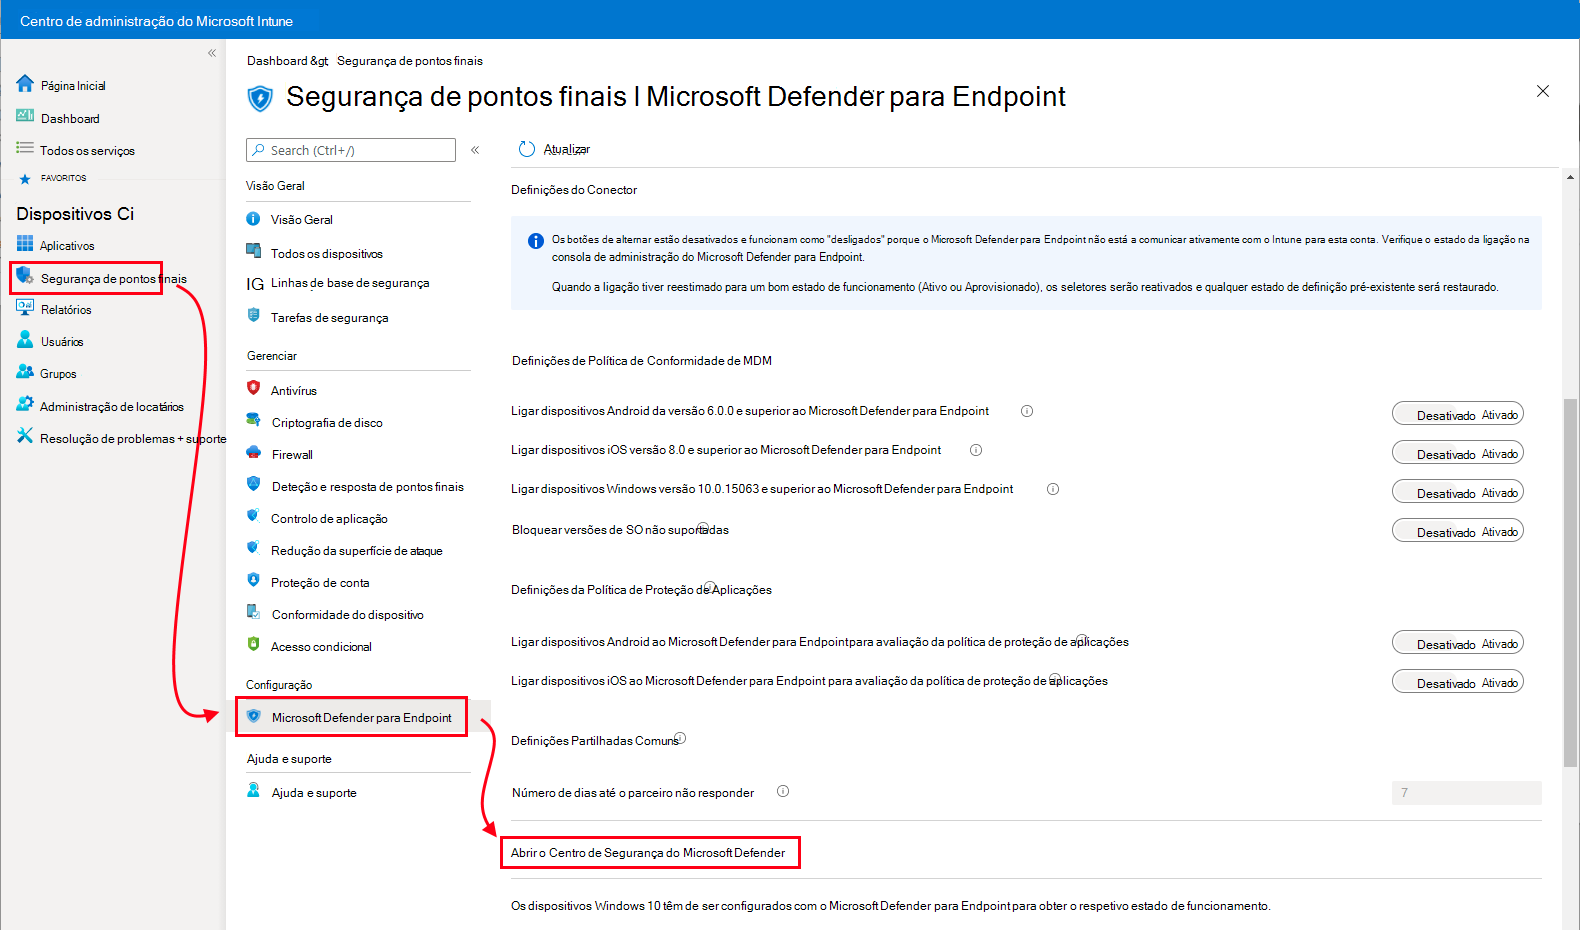1580x930 pixels.
Task: Click the Deteção e resposta icon
Action: point(253,484)
